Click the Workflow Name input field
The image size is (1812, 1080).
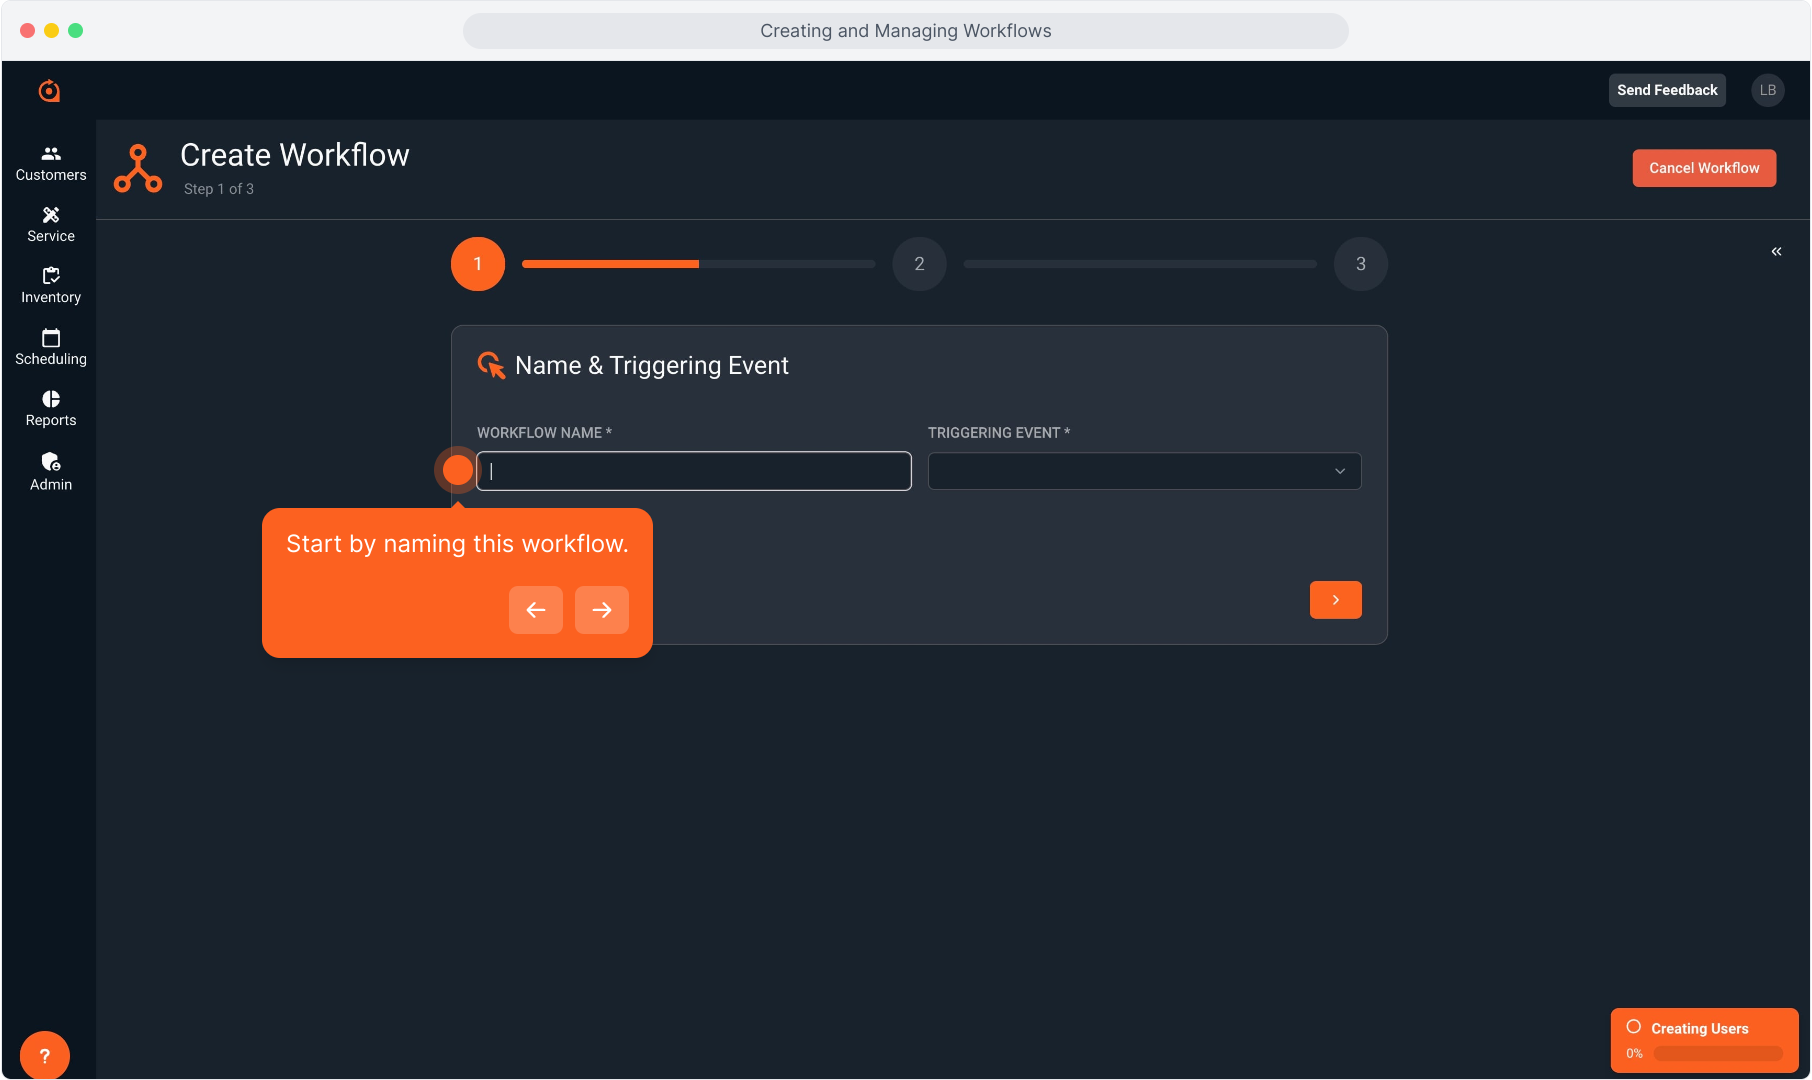tap(694, 471)
